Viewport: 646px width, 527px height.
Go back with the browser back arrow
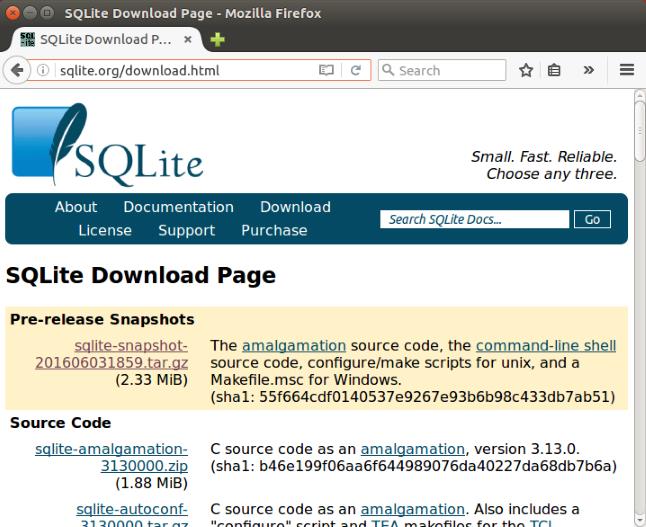click(x=16, y=70)
